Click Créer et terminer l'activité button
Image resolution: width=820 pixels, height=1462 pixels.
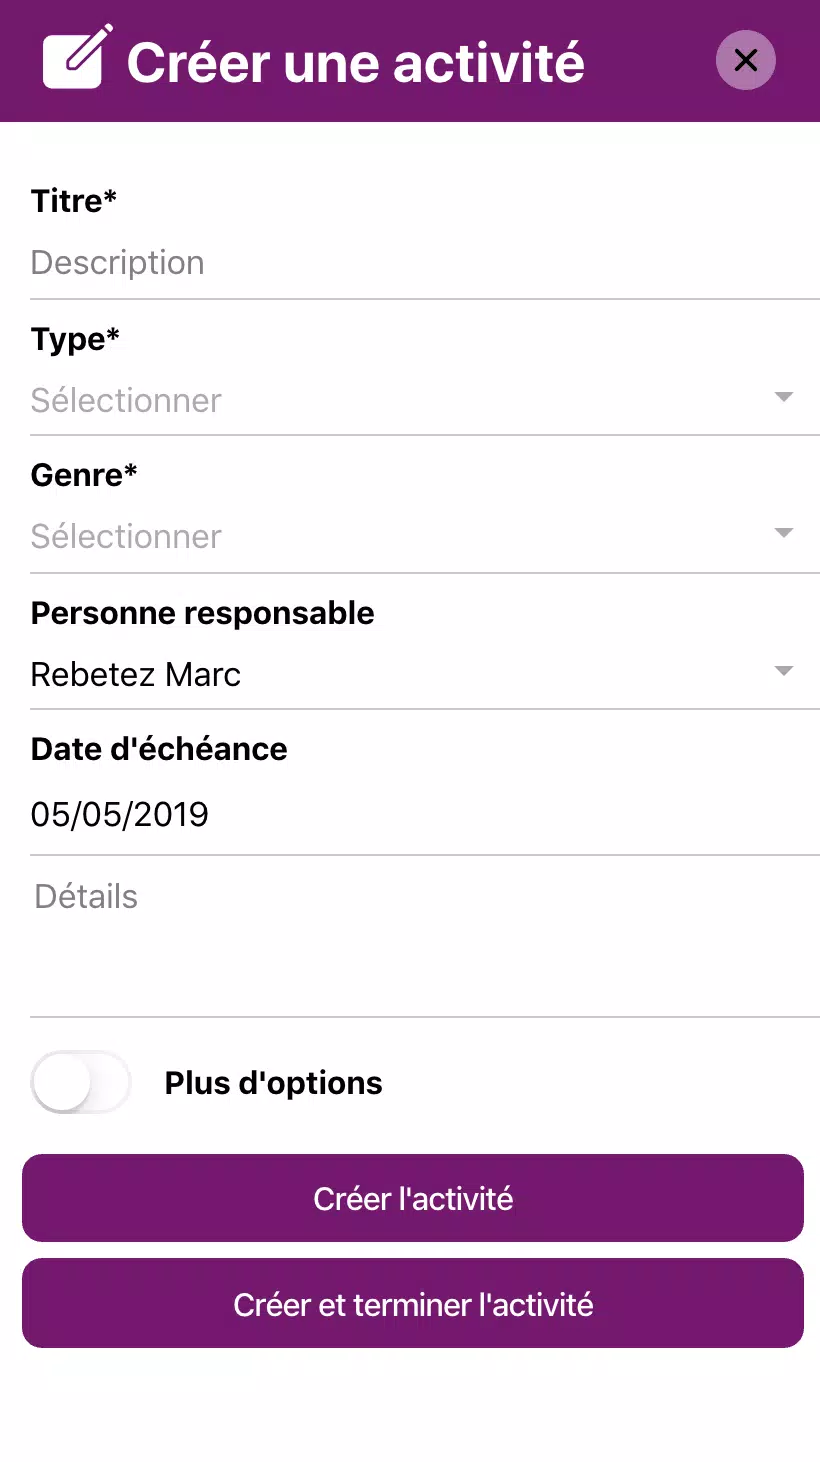(413, 1303)
